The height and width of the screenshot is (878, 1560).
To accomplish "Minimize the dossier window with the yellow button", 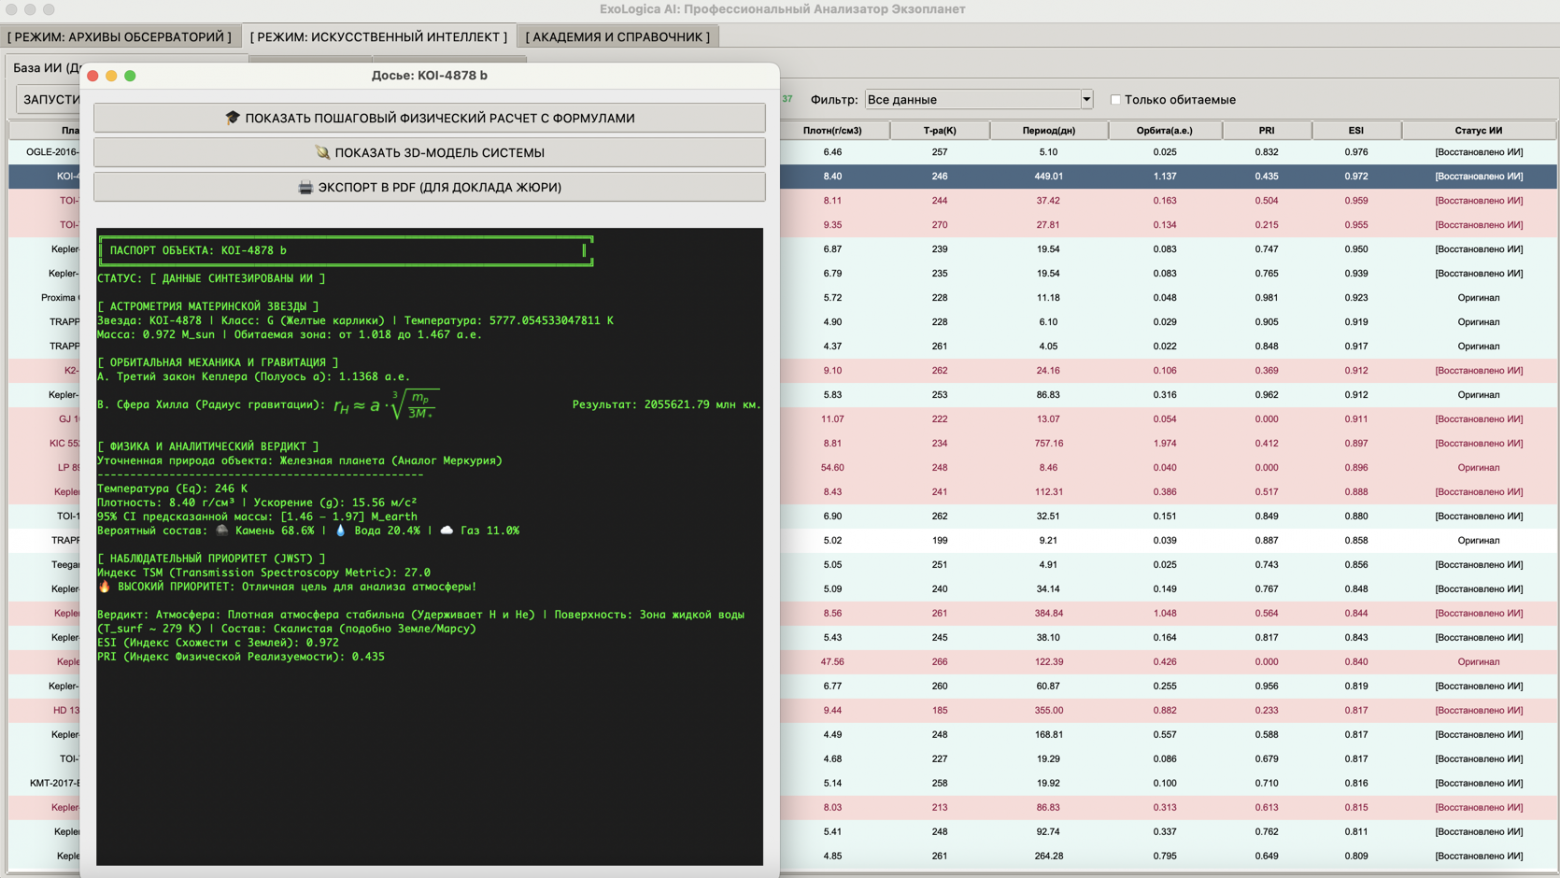I will (x=111, y=76).
